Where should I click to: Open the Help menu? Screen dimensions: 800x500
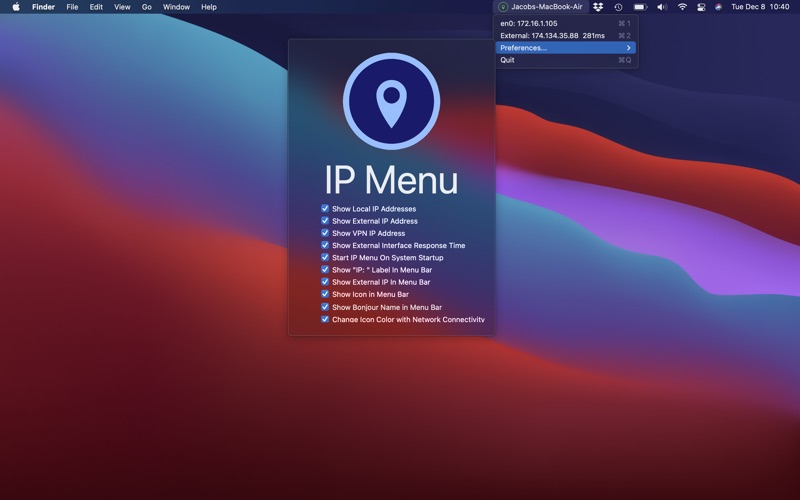coord(209,7)
